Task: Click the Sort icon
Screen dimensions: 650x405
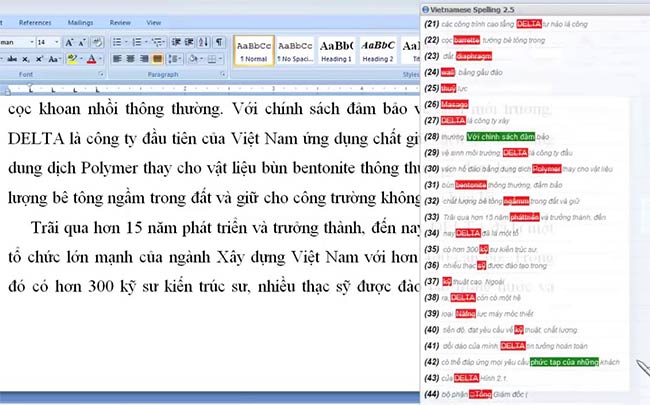Action: click(204, 42)
